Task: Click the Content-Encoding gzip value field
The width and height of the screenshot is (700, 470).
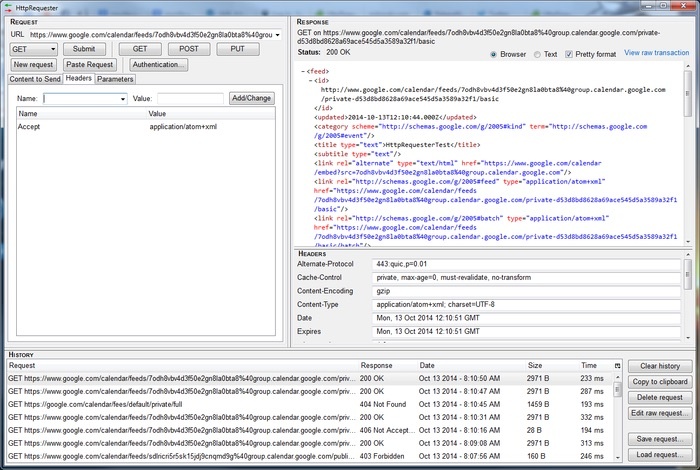Action: [x=526, y=291]
